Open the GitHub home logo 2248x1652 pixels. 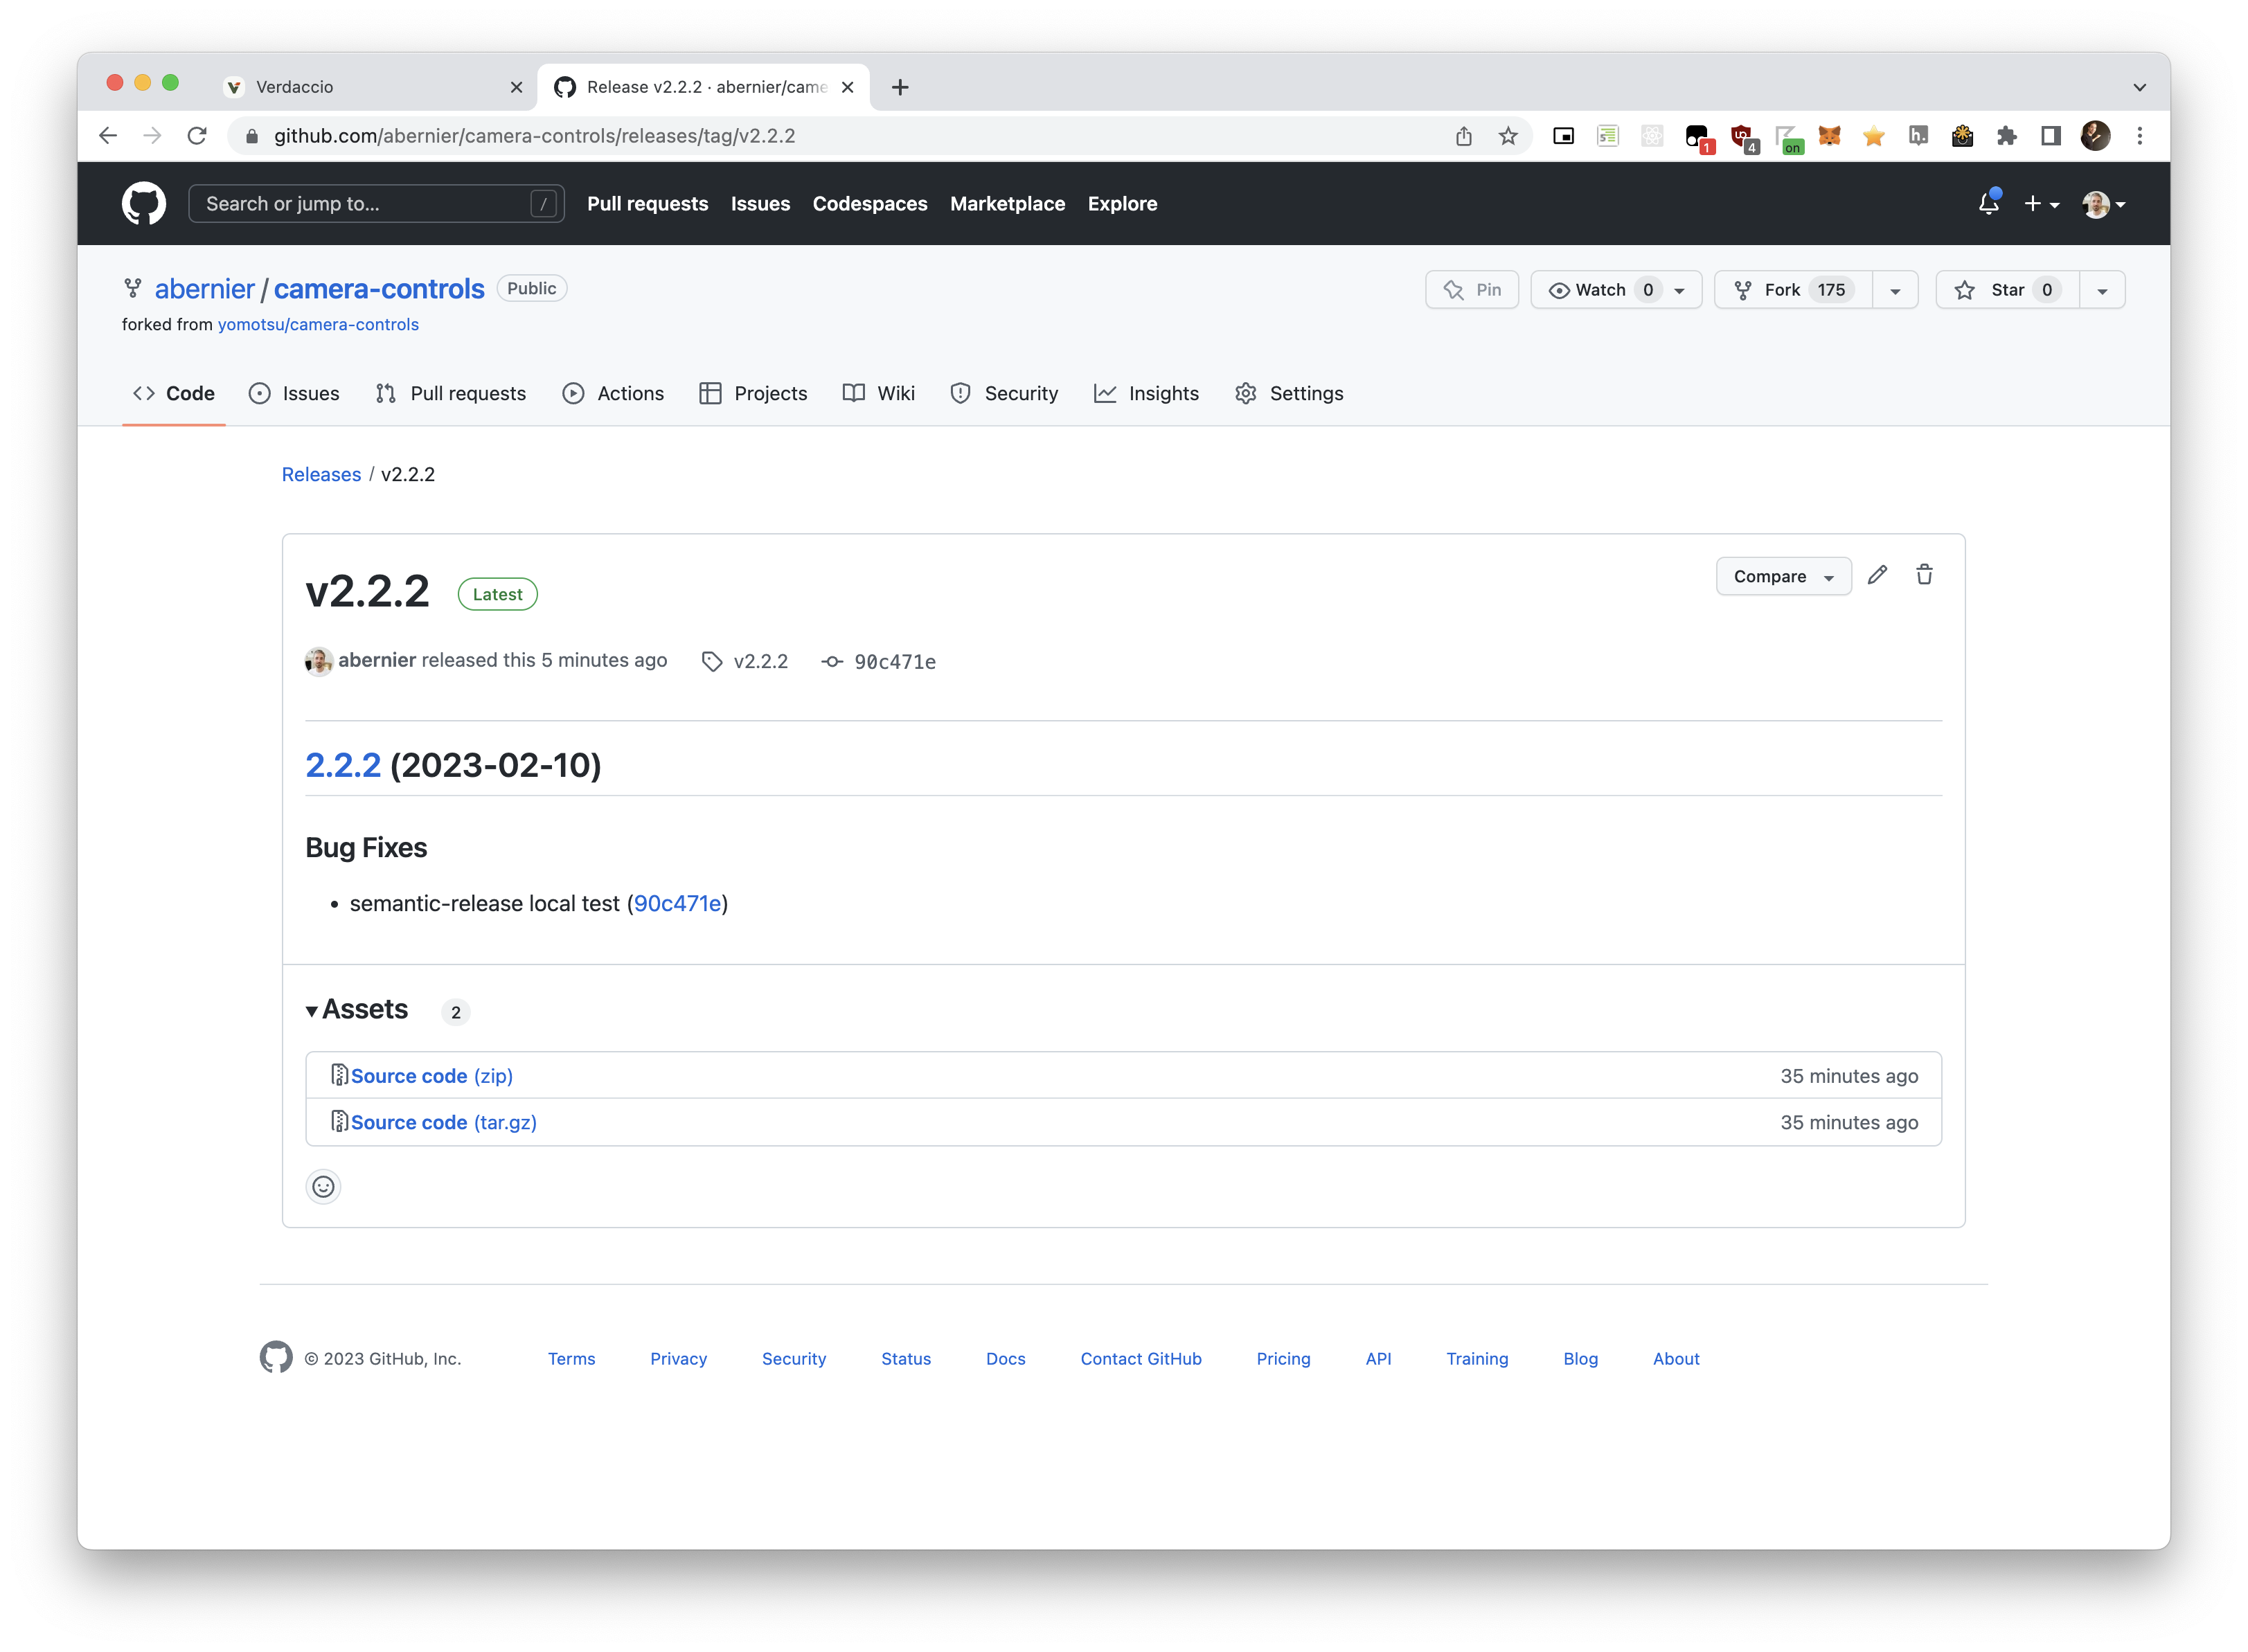coord(143,203)
